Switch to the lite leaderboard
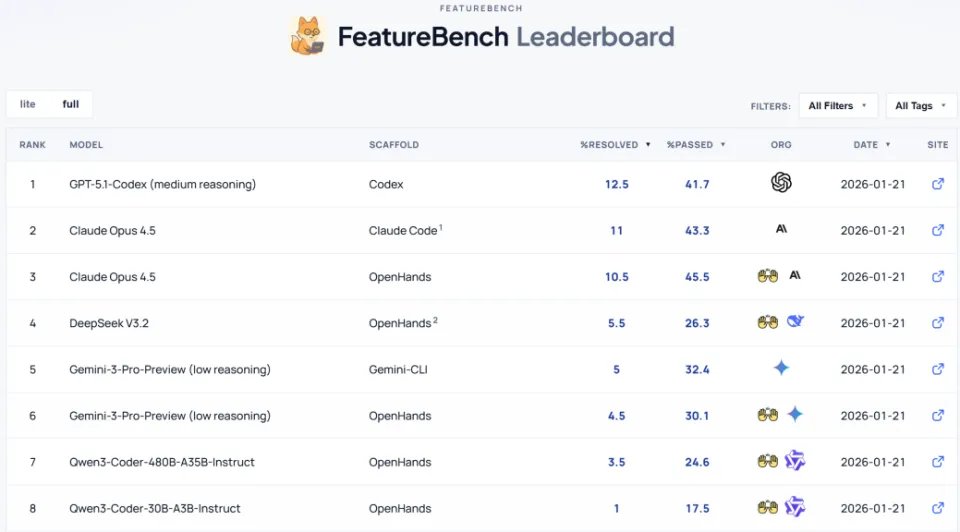The height and width of the screenshot is (532, 960). coord(28,104)
